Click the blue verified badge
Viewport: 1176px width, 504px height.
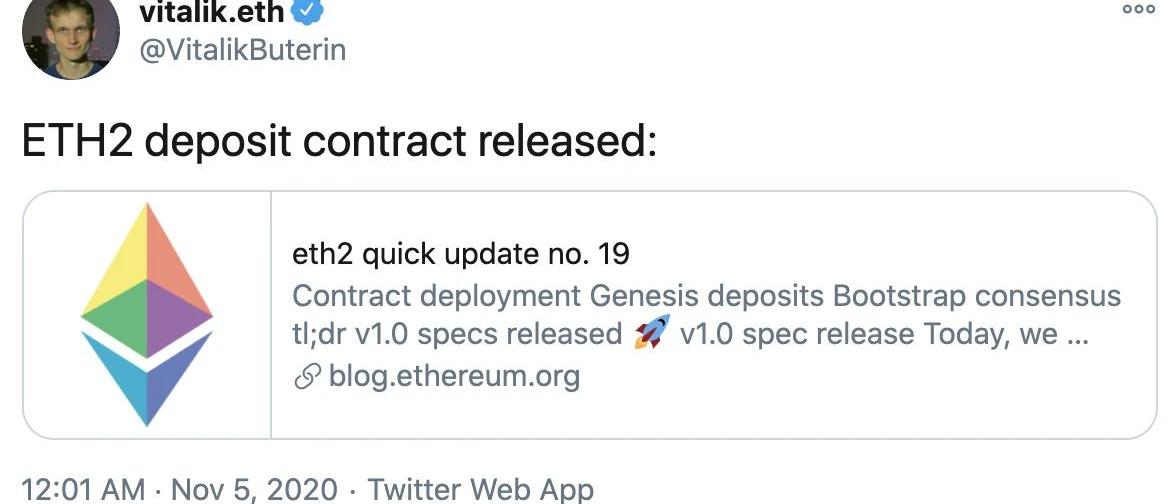coord(307,10)
